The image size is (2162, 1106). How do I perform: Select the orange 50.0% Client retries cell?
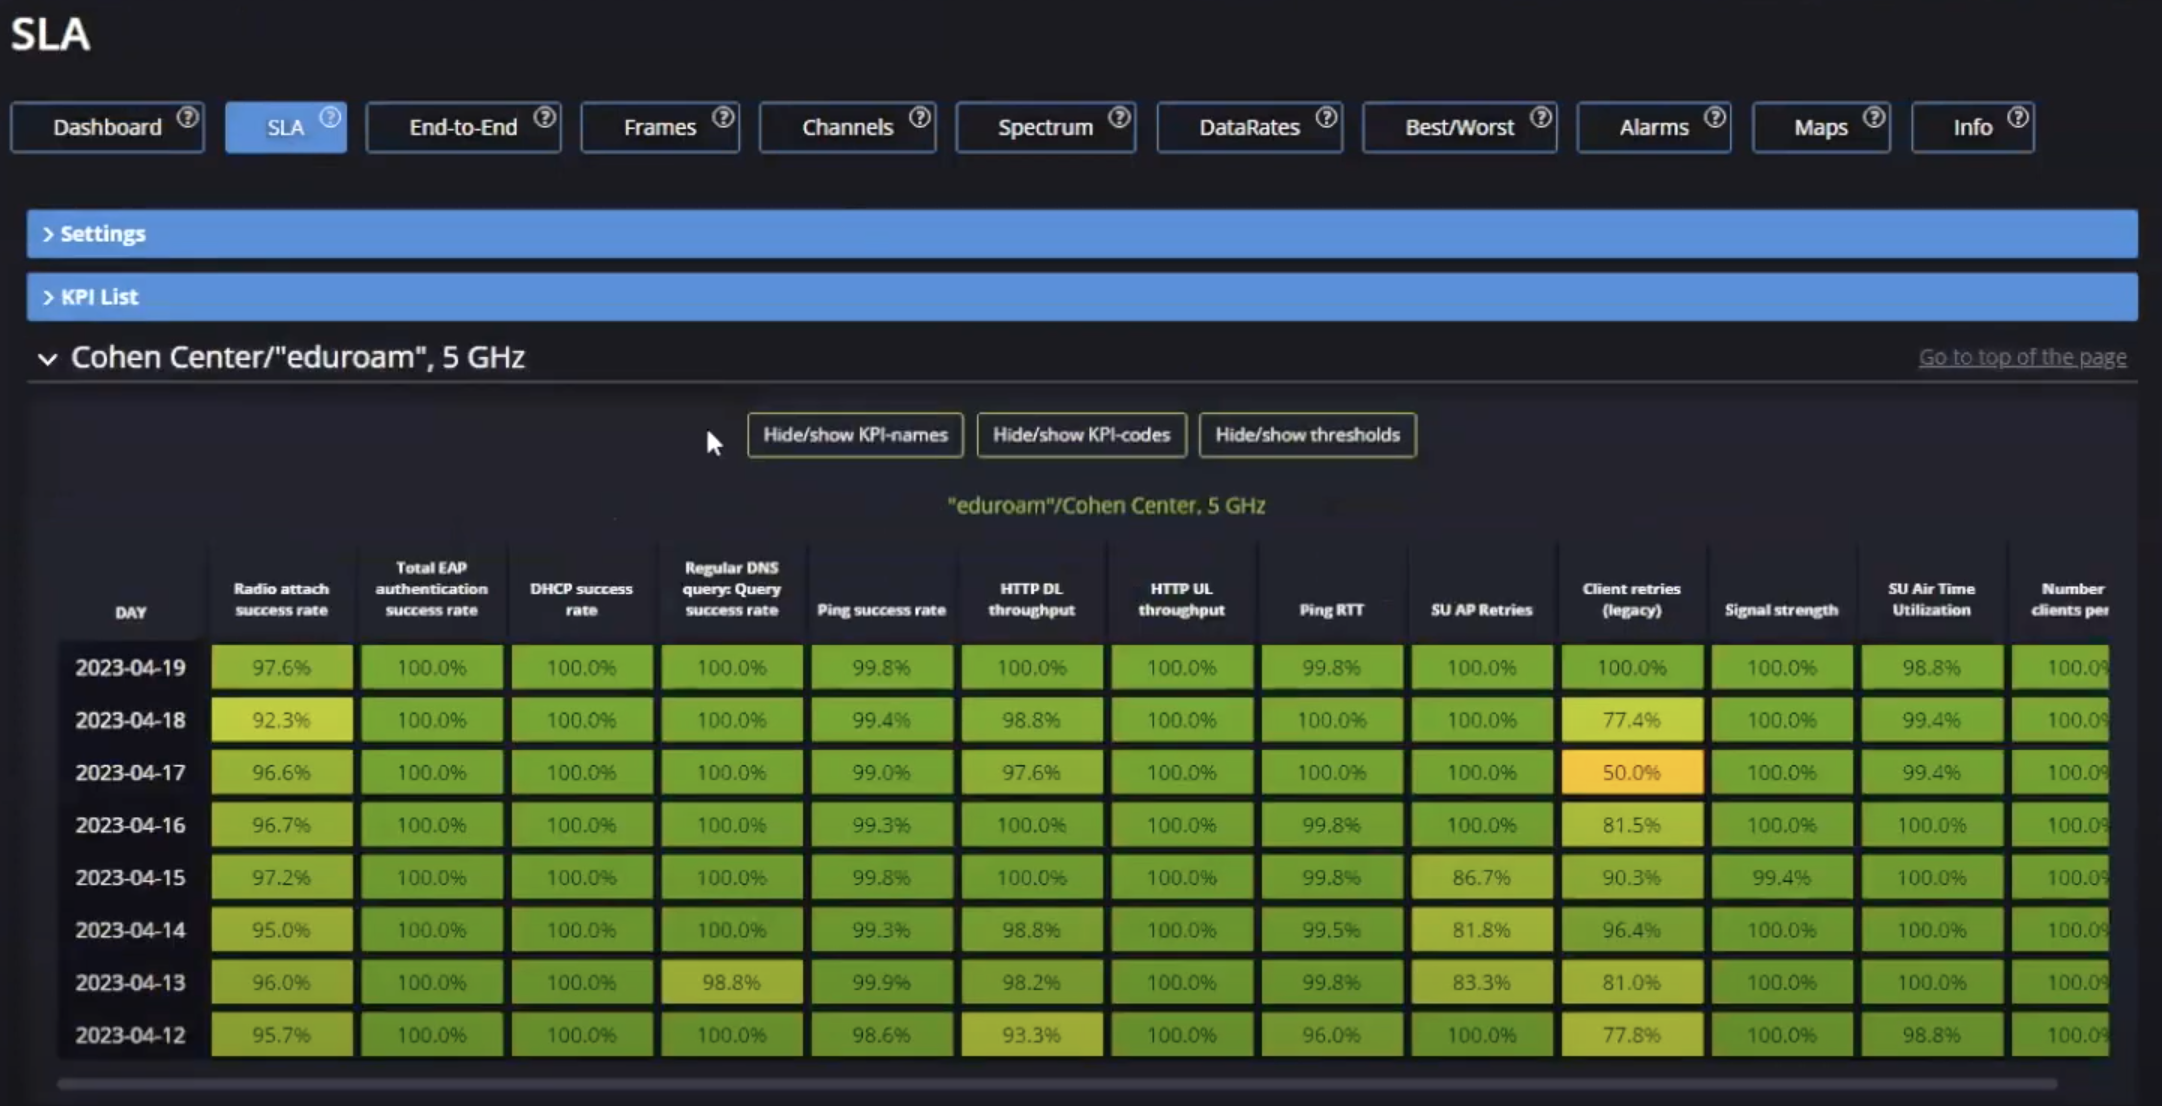coord(1632,771)
